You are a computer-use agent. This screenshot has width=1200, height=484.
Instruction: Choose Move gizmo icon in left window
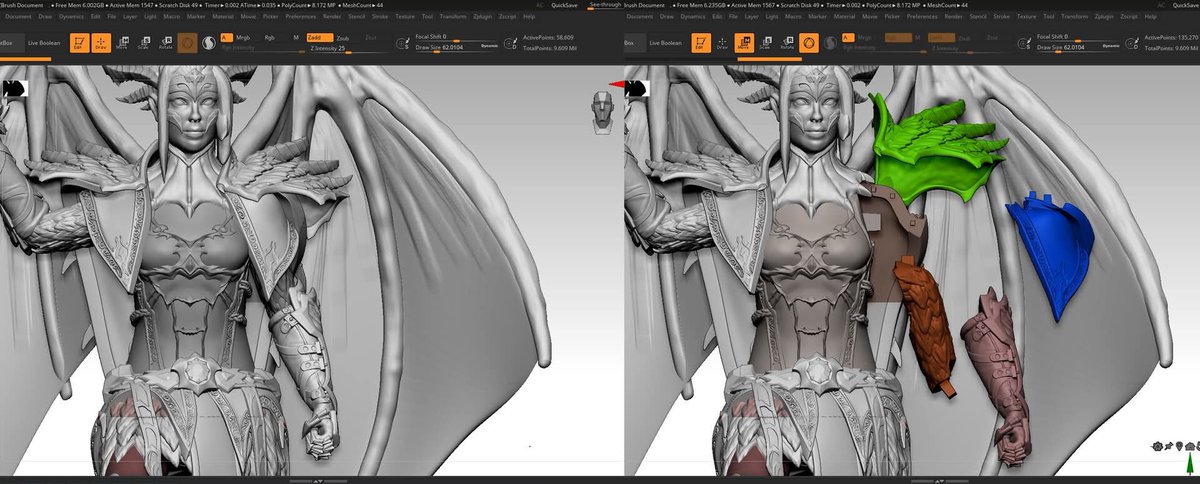(122, 43)
